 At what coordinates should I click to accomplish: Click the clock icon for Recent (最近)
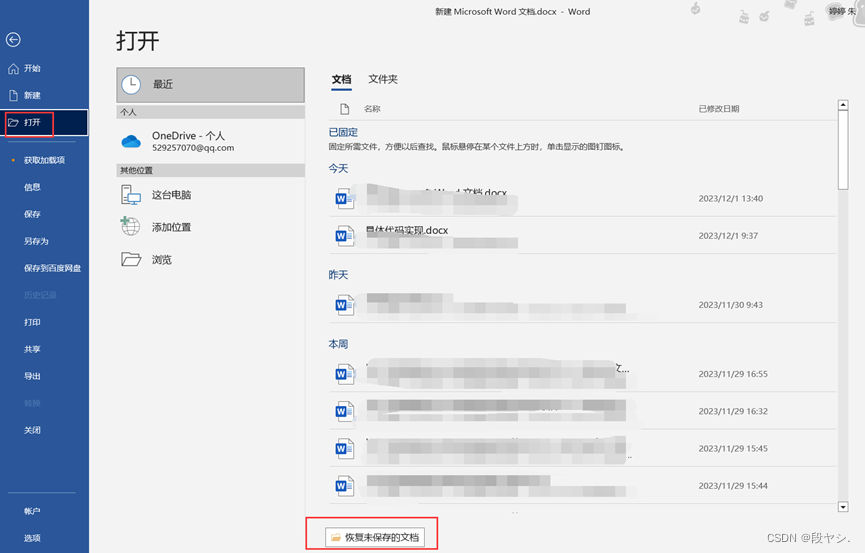(131, 84)
